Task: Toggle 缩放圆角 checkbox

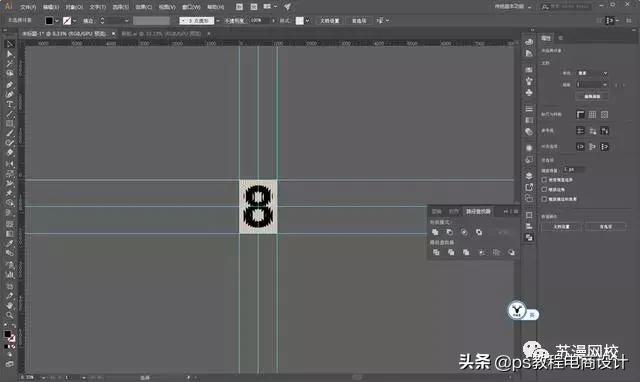Action: pos(544,189)
